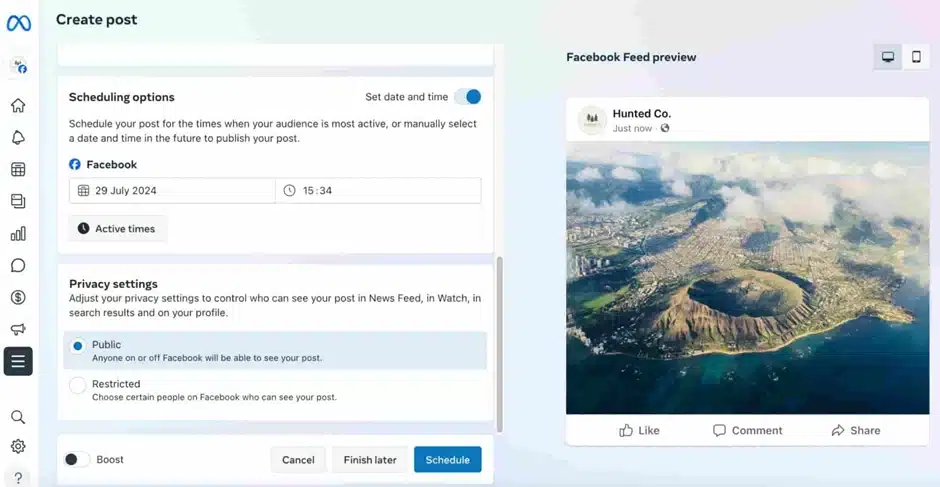940x487 pixels.
Task: Select the Restricted privacy option
Action: pos(78,385)
